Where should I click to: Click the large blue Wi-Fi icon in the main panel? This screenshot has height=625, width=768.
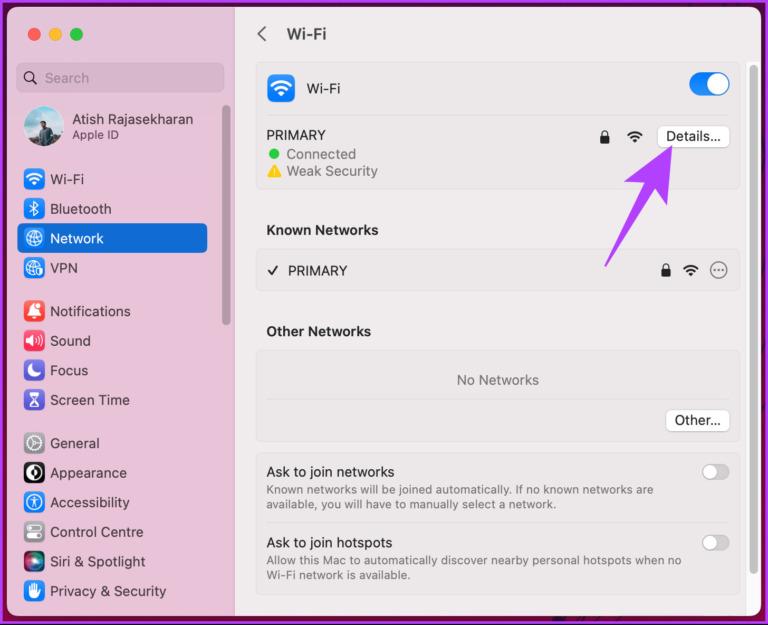pos(281,88)
